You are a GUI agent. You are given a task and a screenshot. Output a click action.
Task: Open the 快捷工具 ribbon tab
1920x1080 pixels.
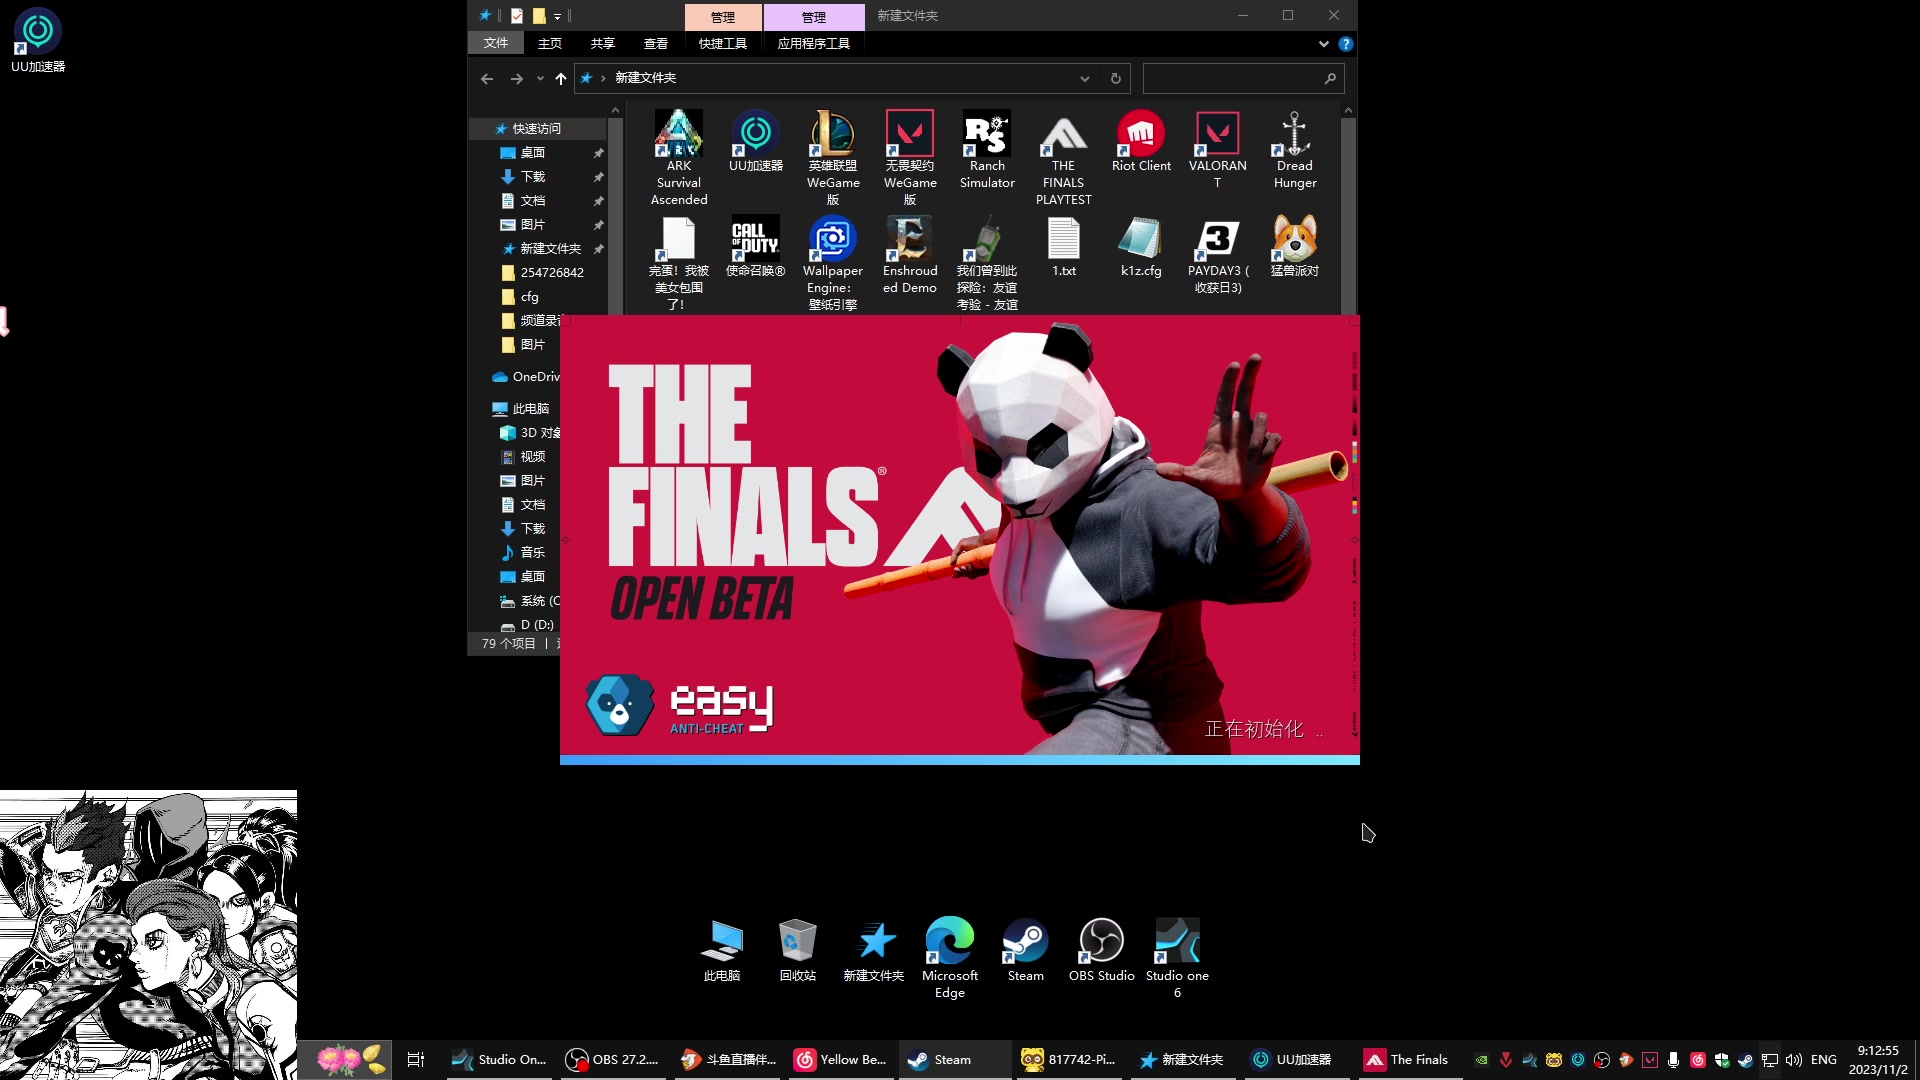723,43
